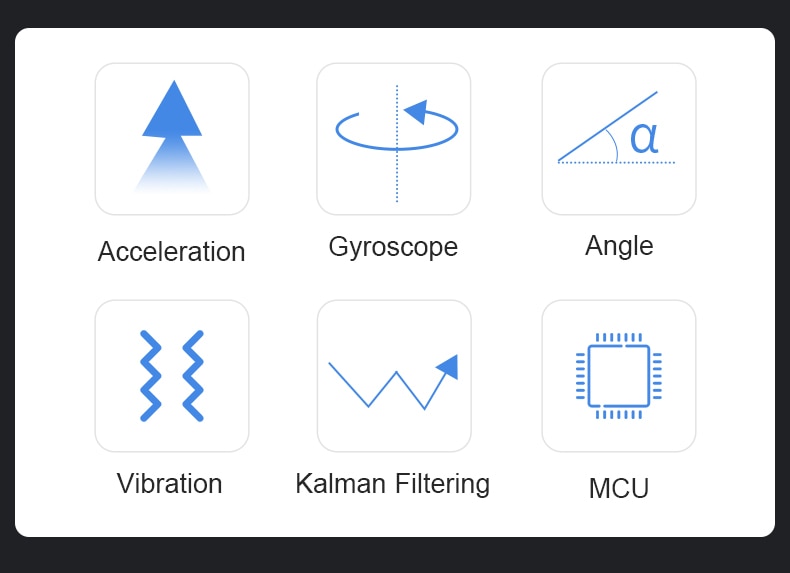790x573 pixels.
Task: Click the arrowhead on Kalman Filtering line
Action: [448, 366]
